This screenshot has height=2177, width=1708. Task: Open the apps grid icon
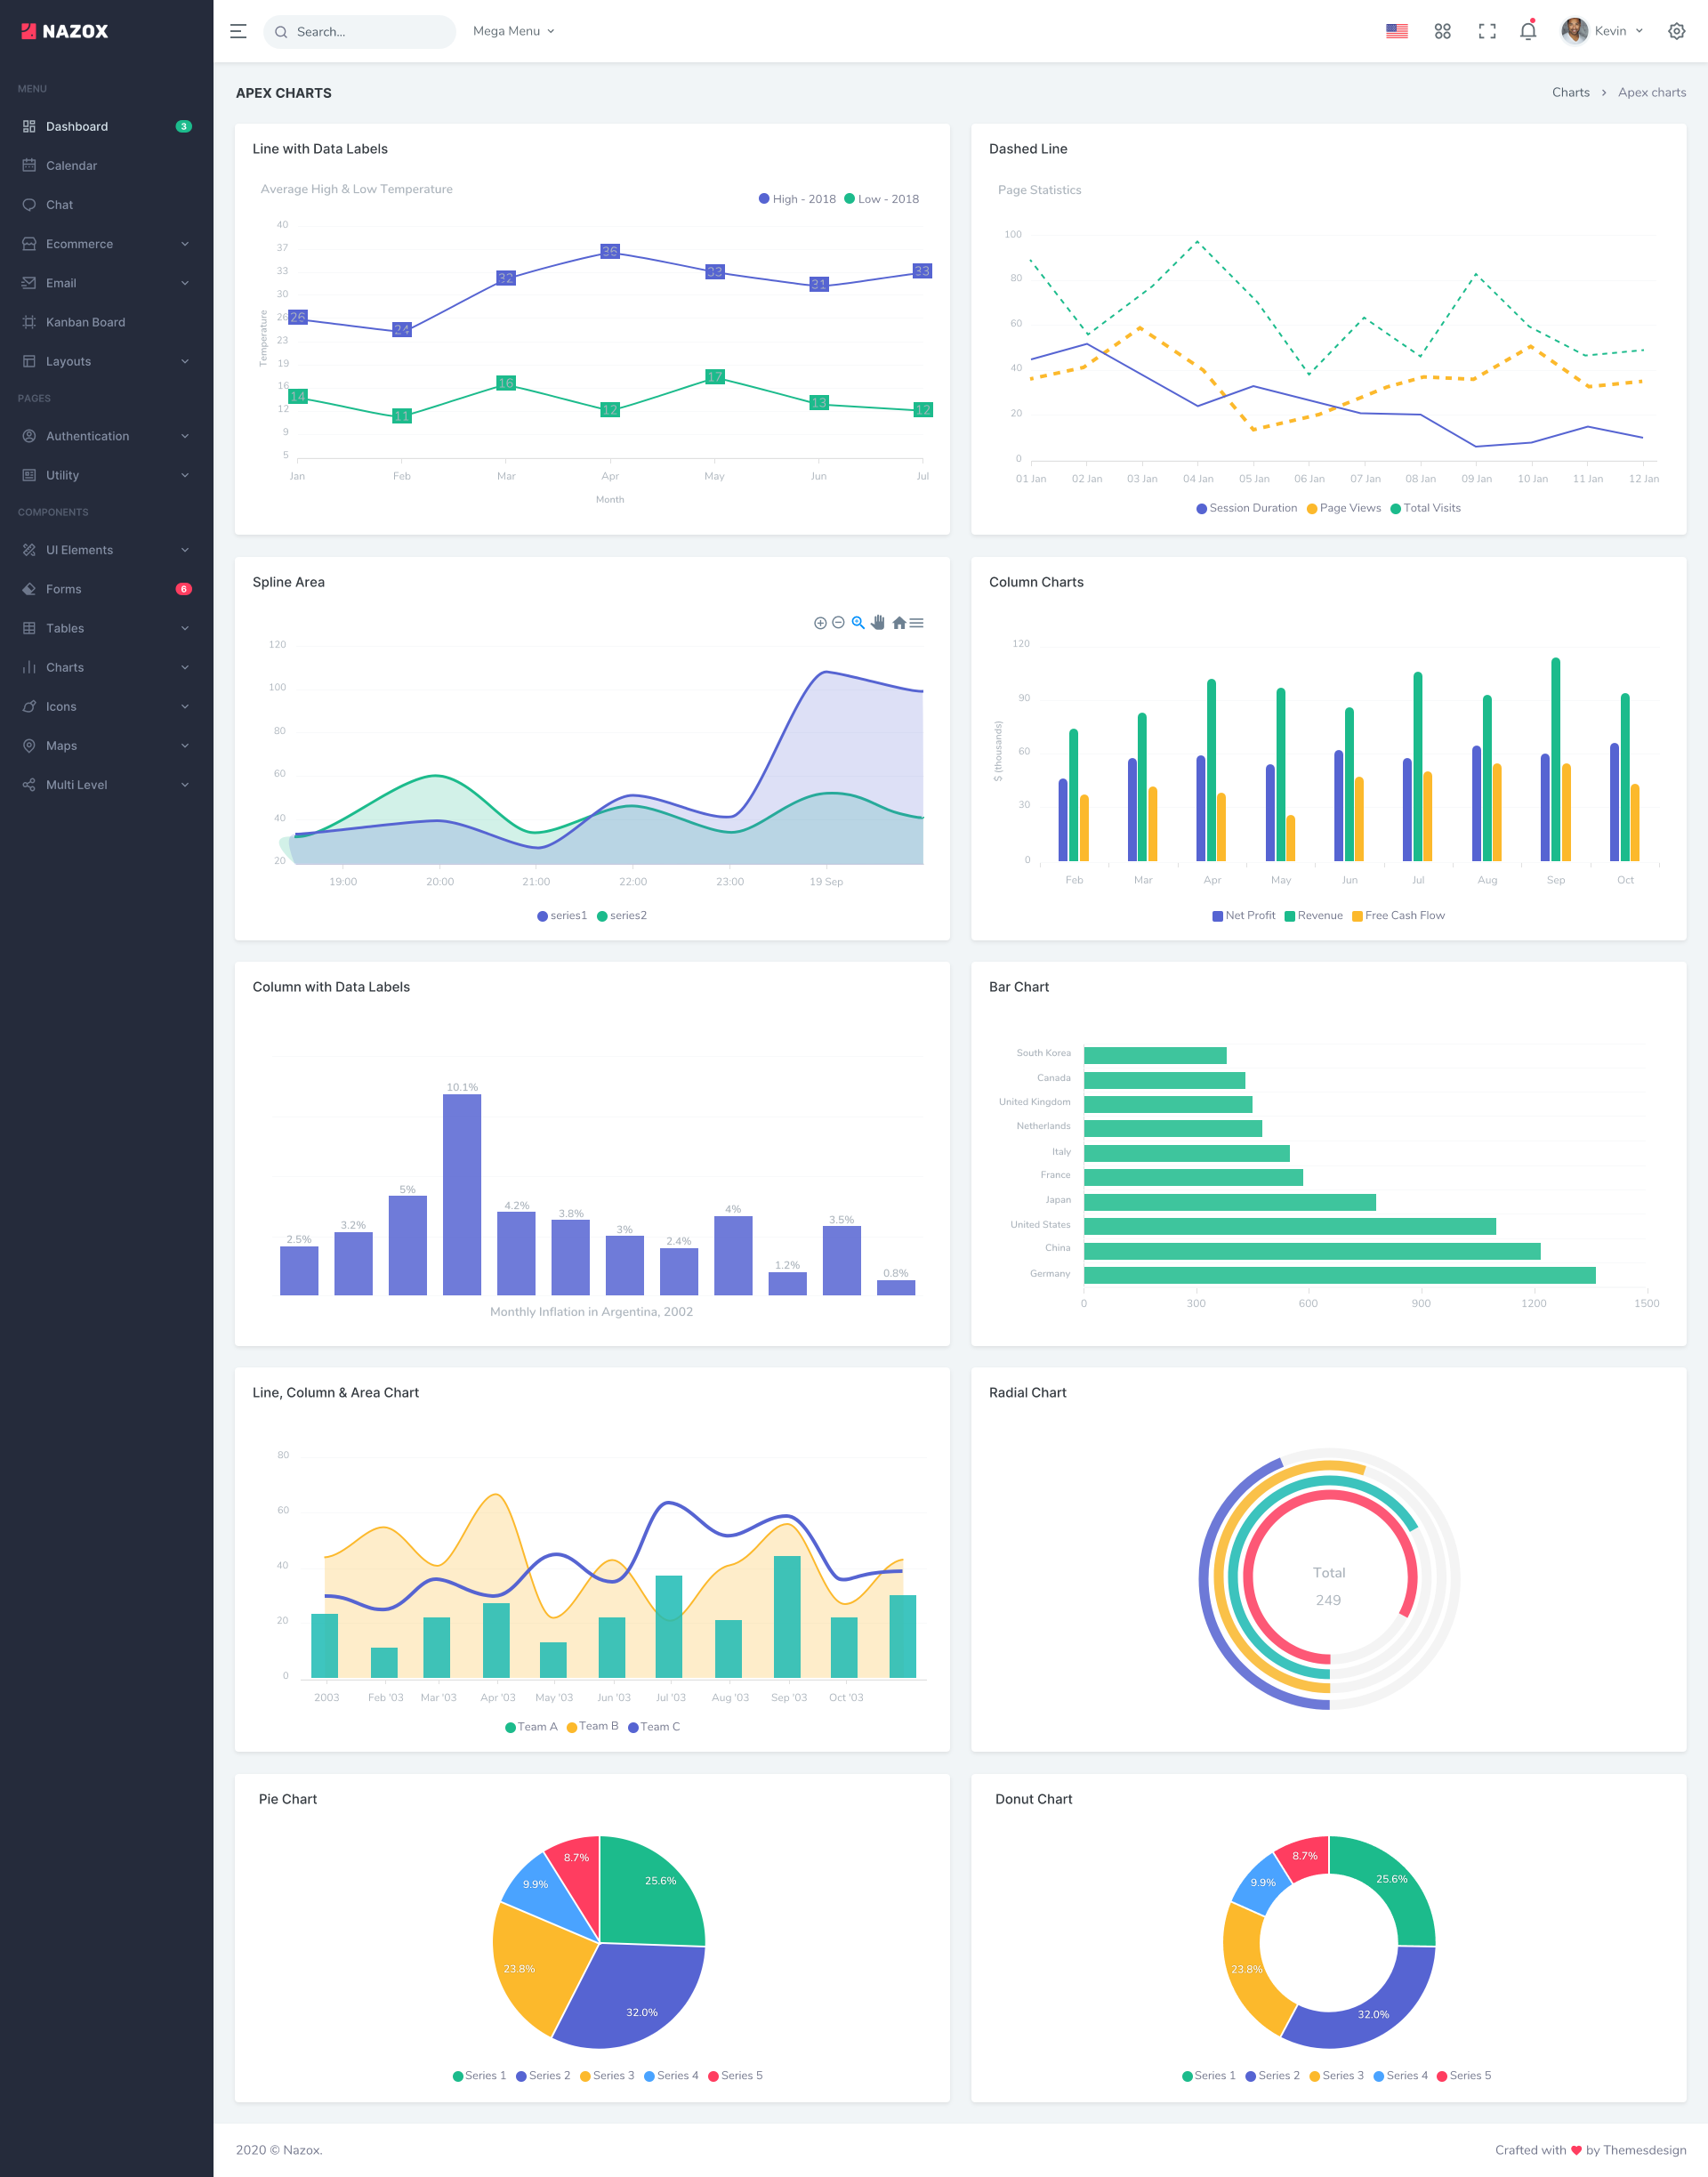pyautogui.click(x=1442, y=31)
